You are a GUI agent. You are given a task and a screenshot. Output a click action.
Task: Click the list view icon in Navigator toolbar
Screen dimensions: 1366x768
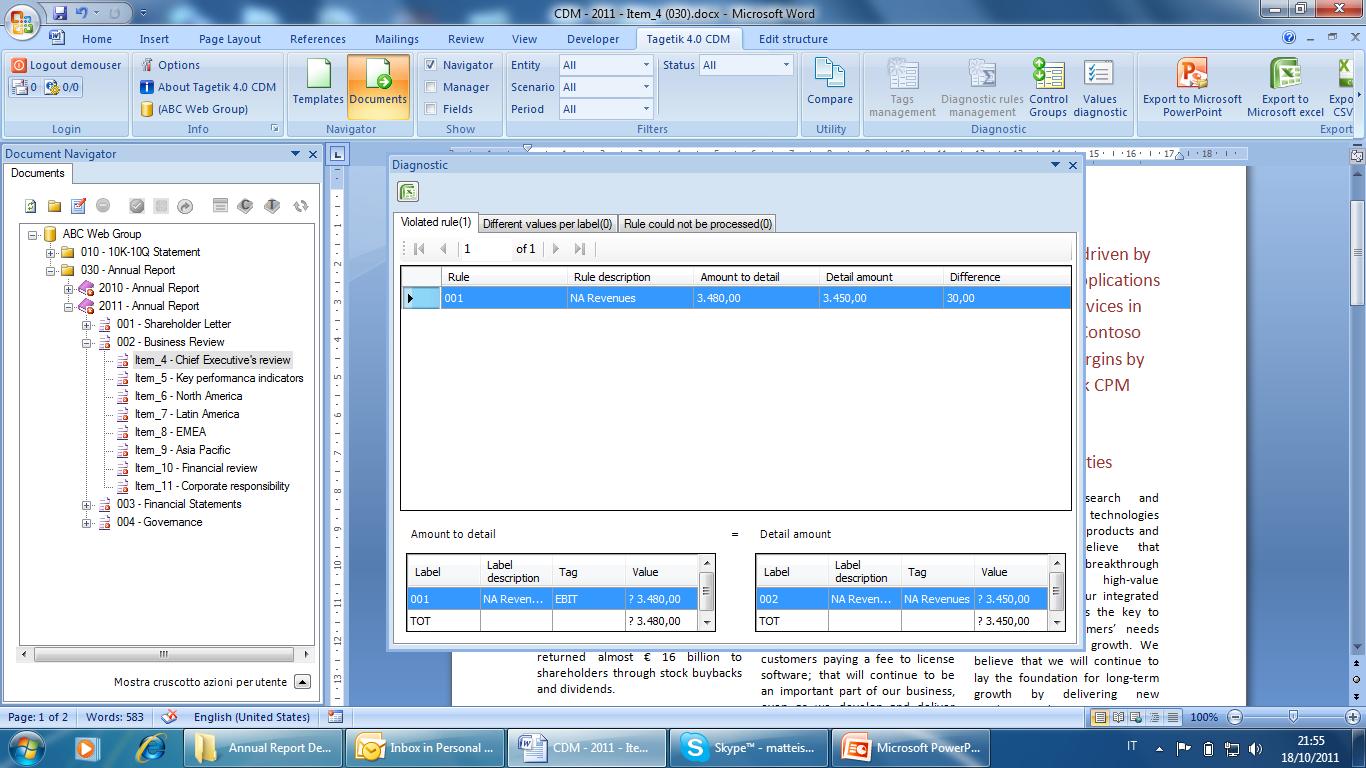point(220,206)
